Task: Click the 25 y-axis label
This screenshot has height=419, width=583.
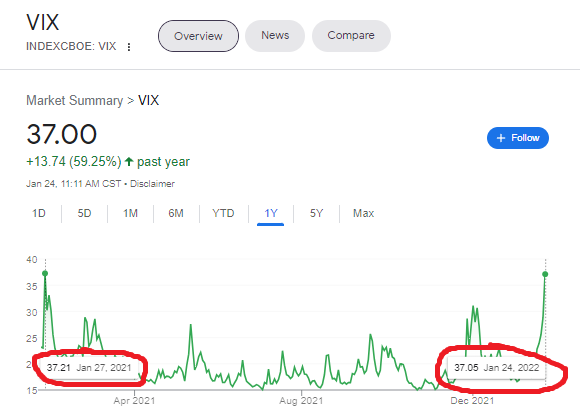Action: tap(32, 339)
